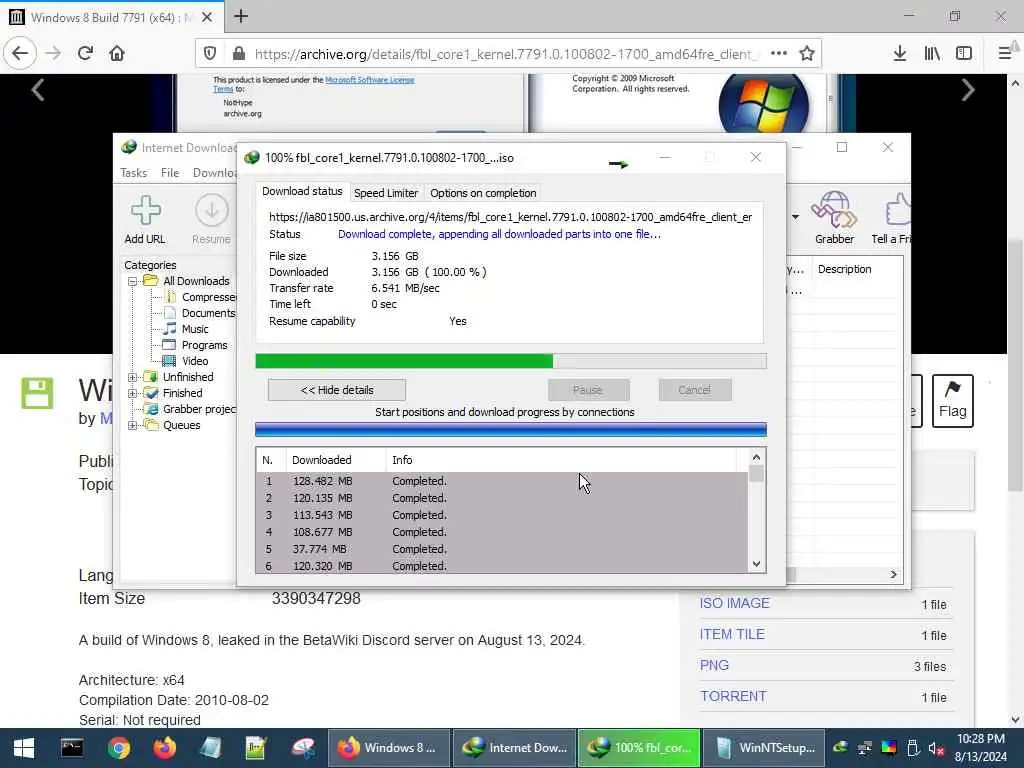Launch Chrome from the taskbar
The image size is (1024, 768).
119,748
